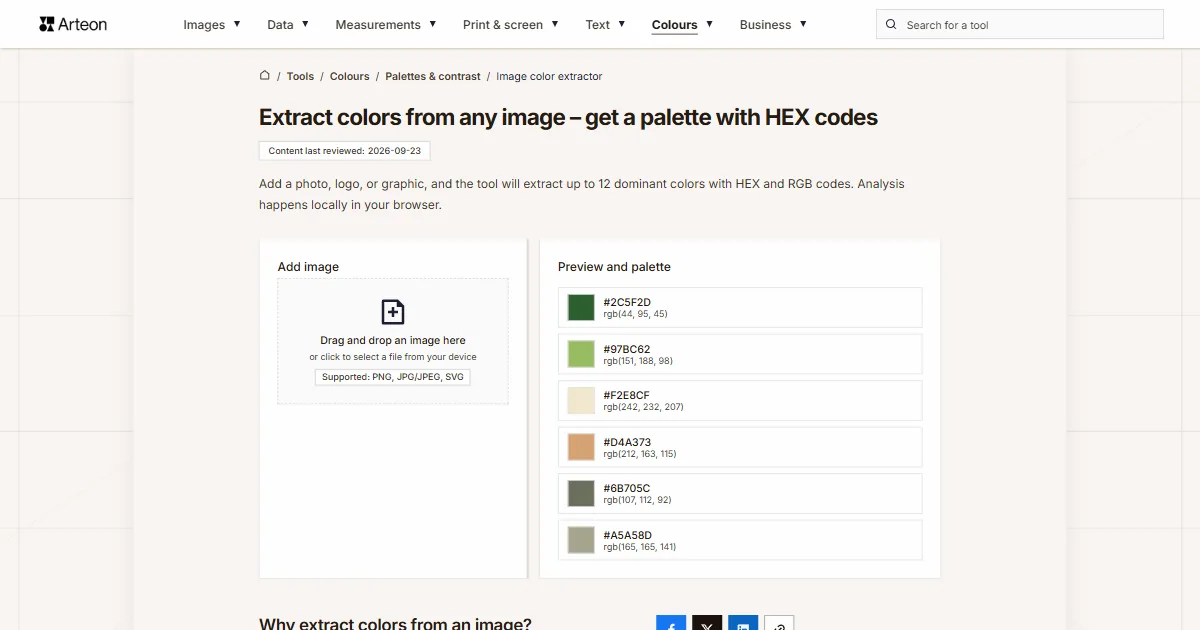Click the Preview and palette heading

tap(614, 267)
